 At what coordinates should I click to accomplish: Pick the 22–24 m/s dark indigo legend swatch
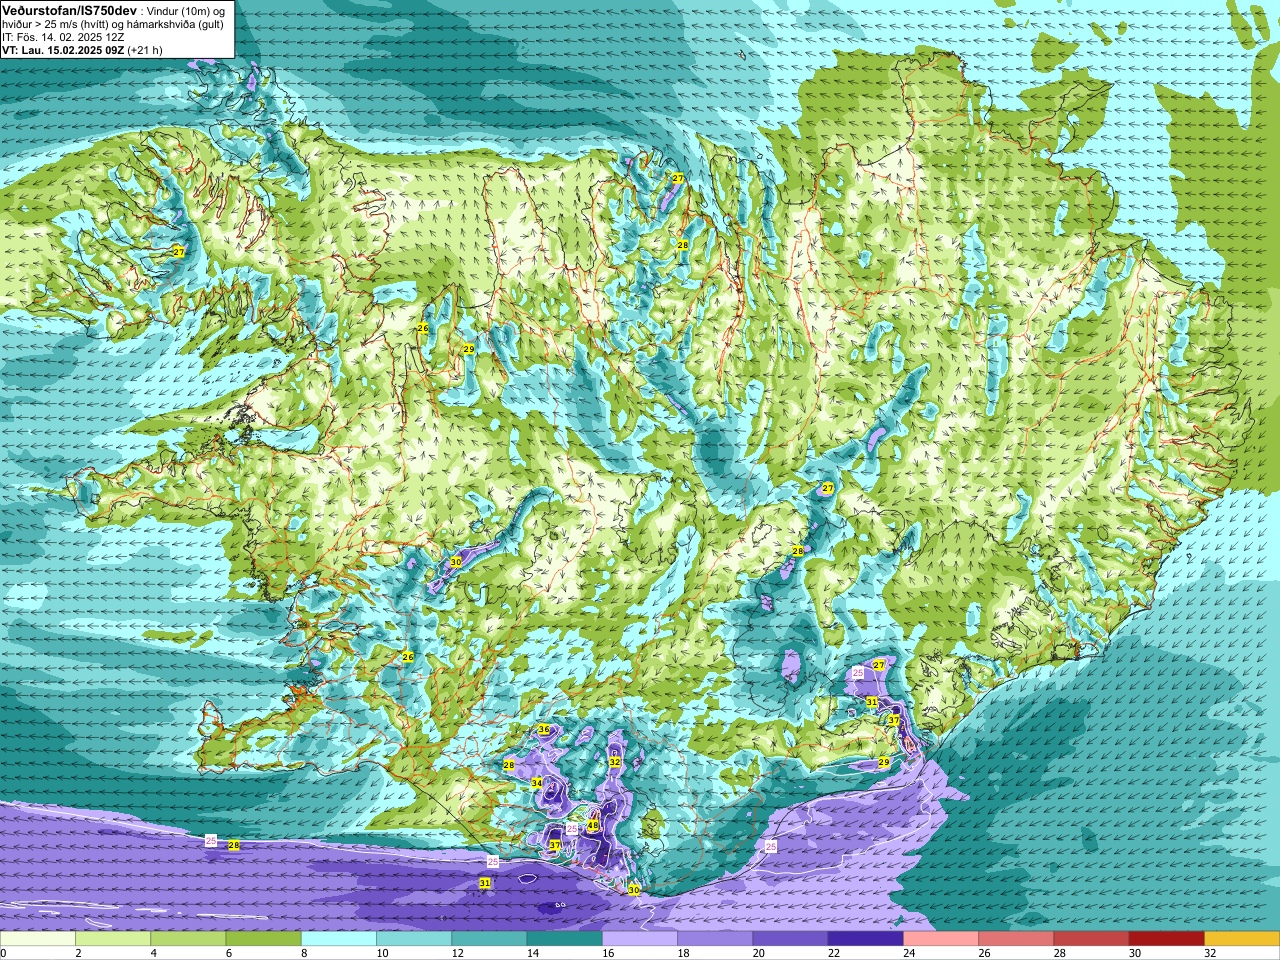click(865, 939)
